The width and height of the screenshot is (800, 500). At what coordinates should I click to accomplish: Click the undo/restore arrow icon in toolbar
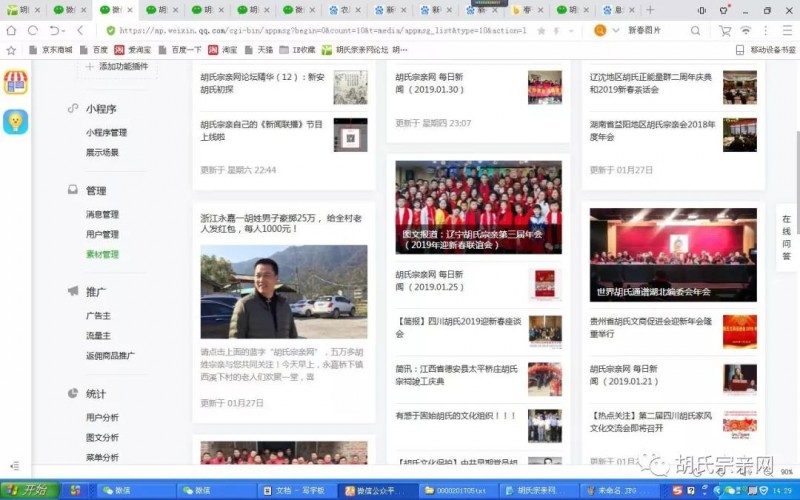pyautogui.click(x=54, y=31)
